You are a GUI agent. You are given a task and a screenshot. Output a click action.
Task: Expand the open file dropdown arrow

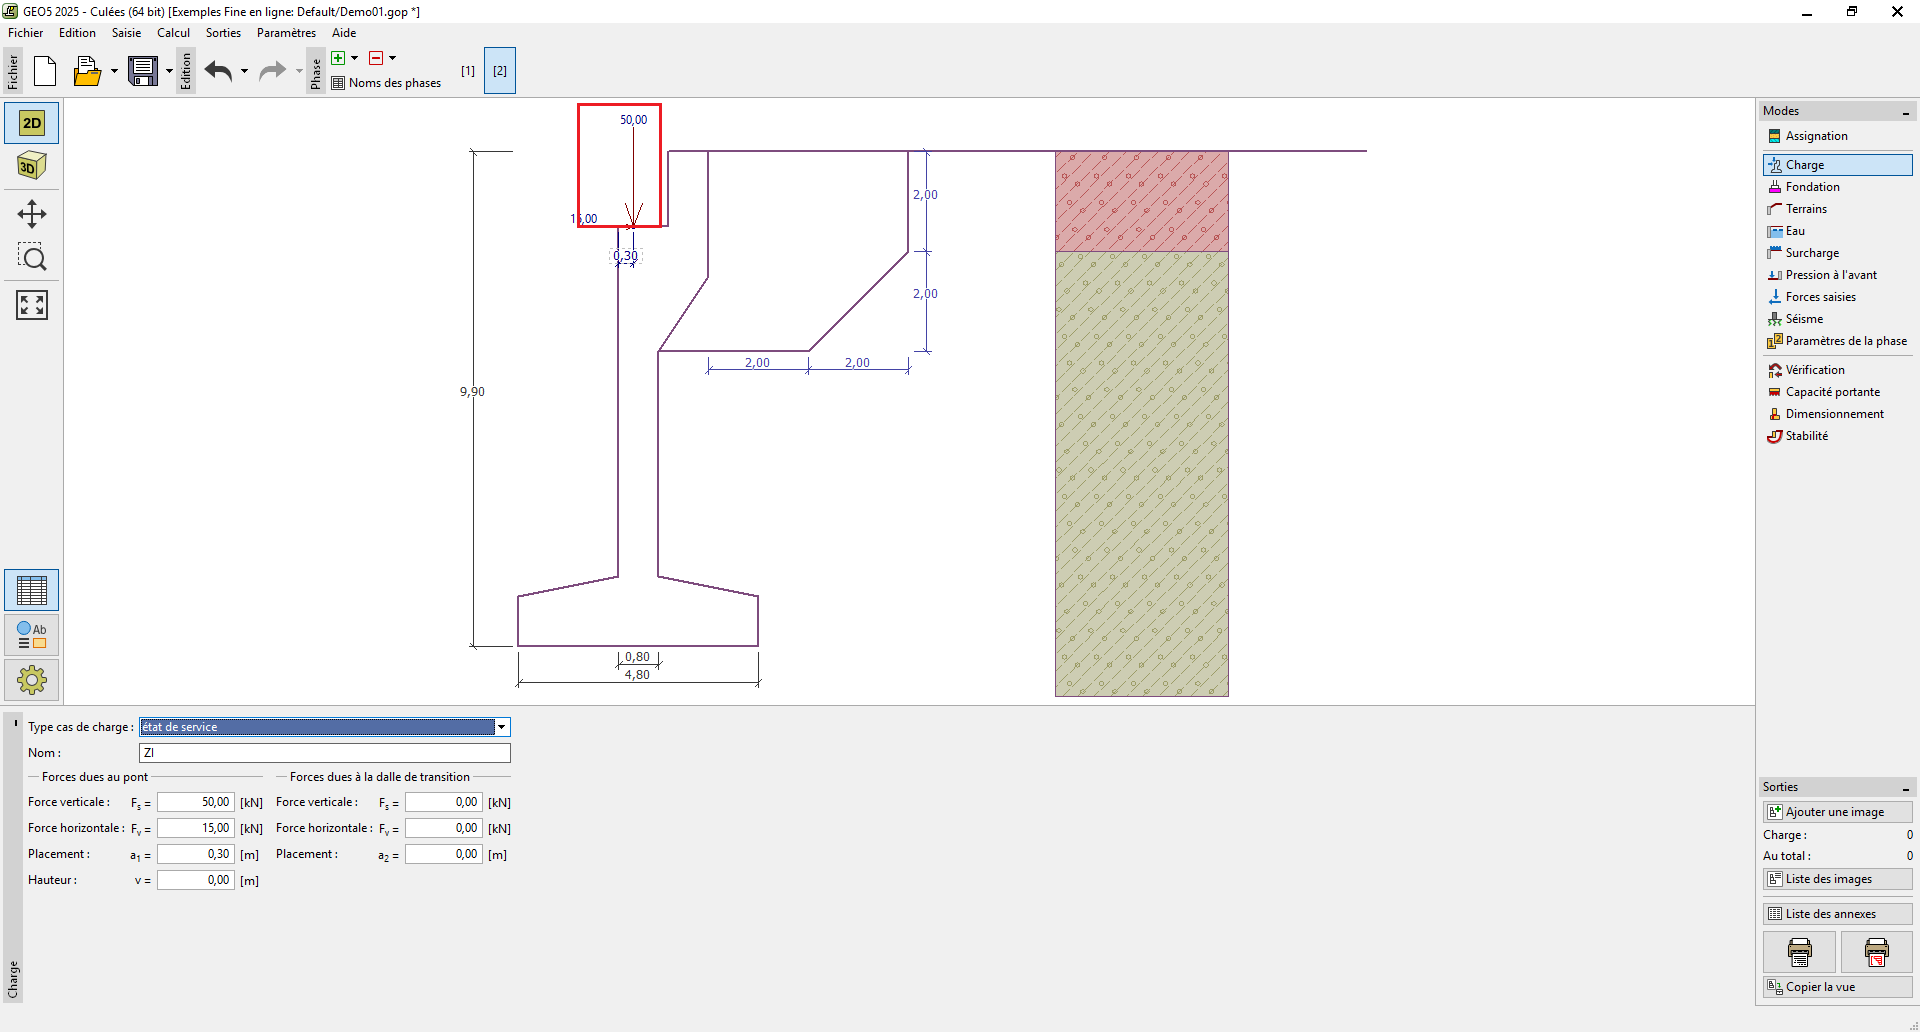click(114, 71)
